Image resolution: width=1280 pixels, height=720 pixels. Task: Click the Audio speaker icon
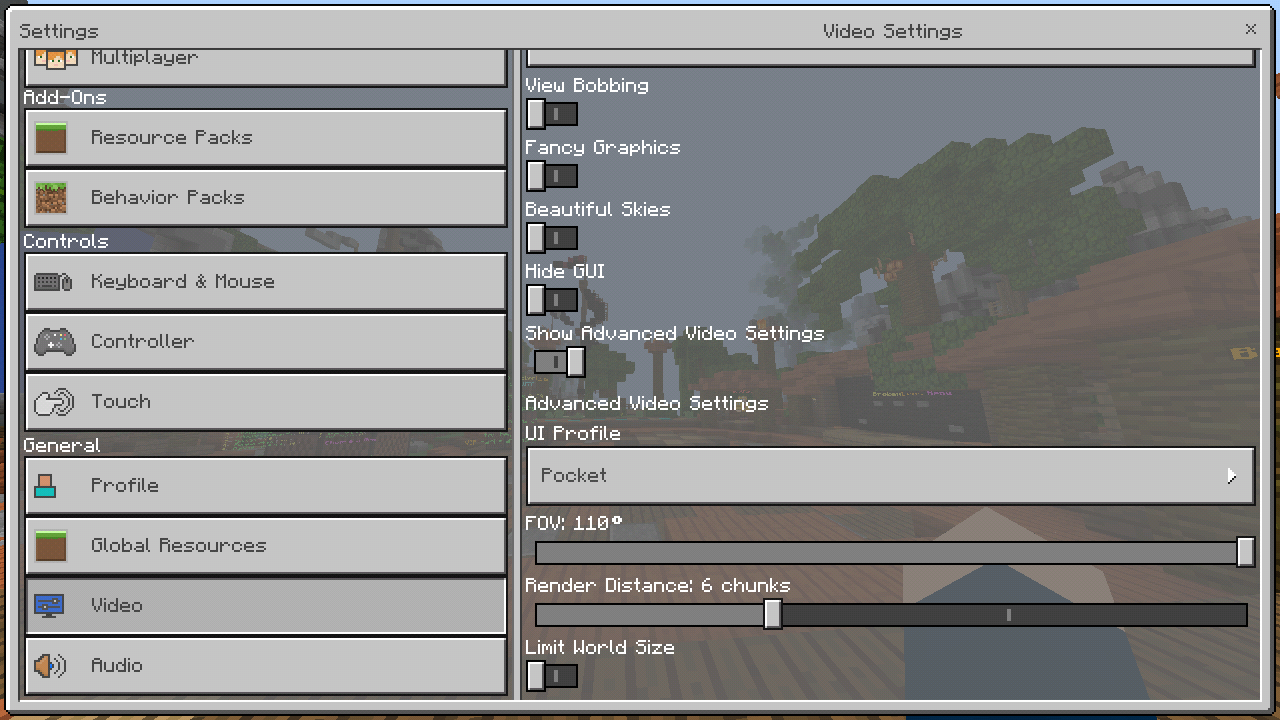pos(50,665)
